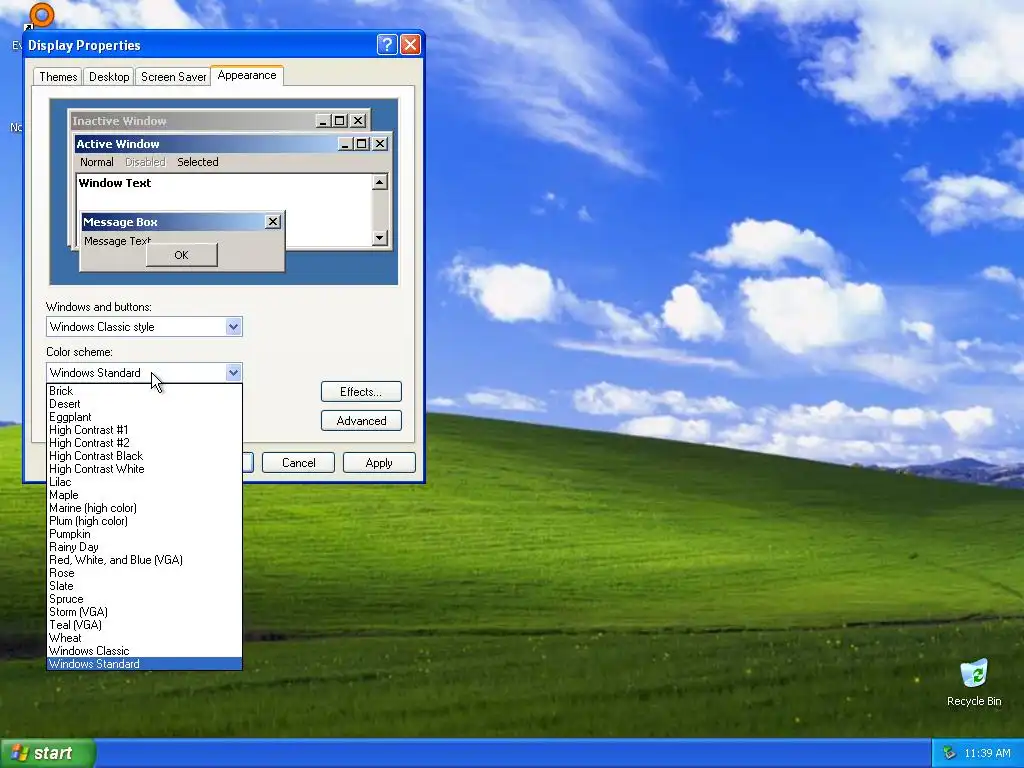The width and height of the screenshot is (1024, 768).
Task: Select highlighted Windows Standard list entry
Action: click(x=144, y=664)
